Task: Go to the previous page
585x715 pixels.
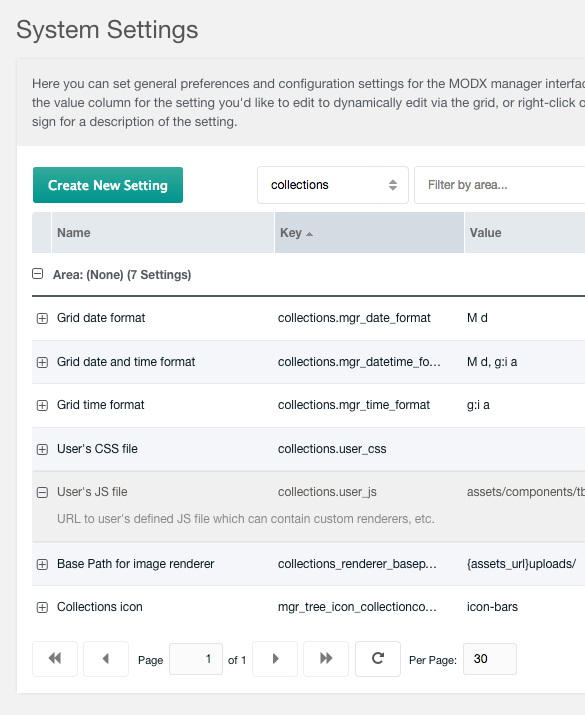Action: click(106, 658)
